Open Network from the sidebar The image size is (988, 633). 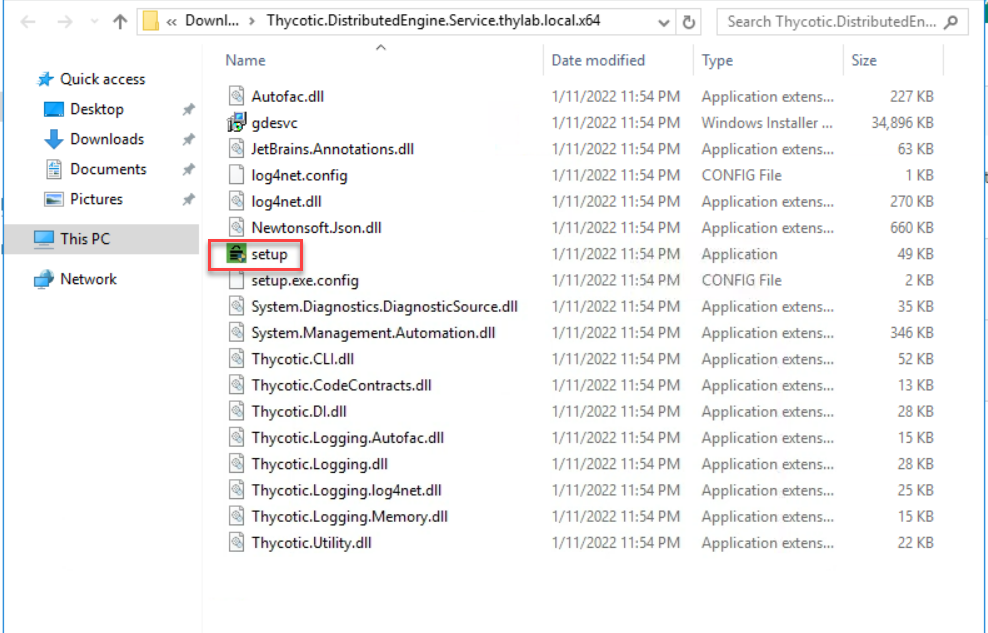click(86, 279)
